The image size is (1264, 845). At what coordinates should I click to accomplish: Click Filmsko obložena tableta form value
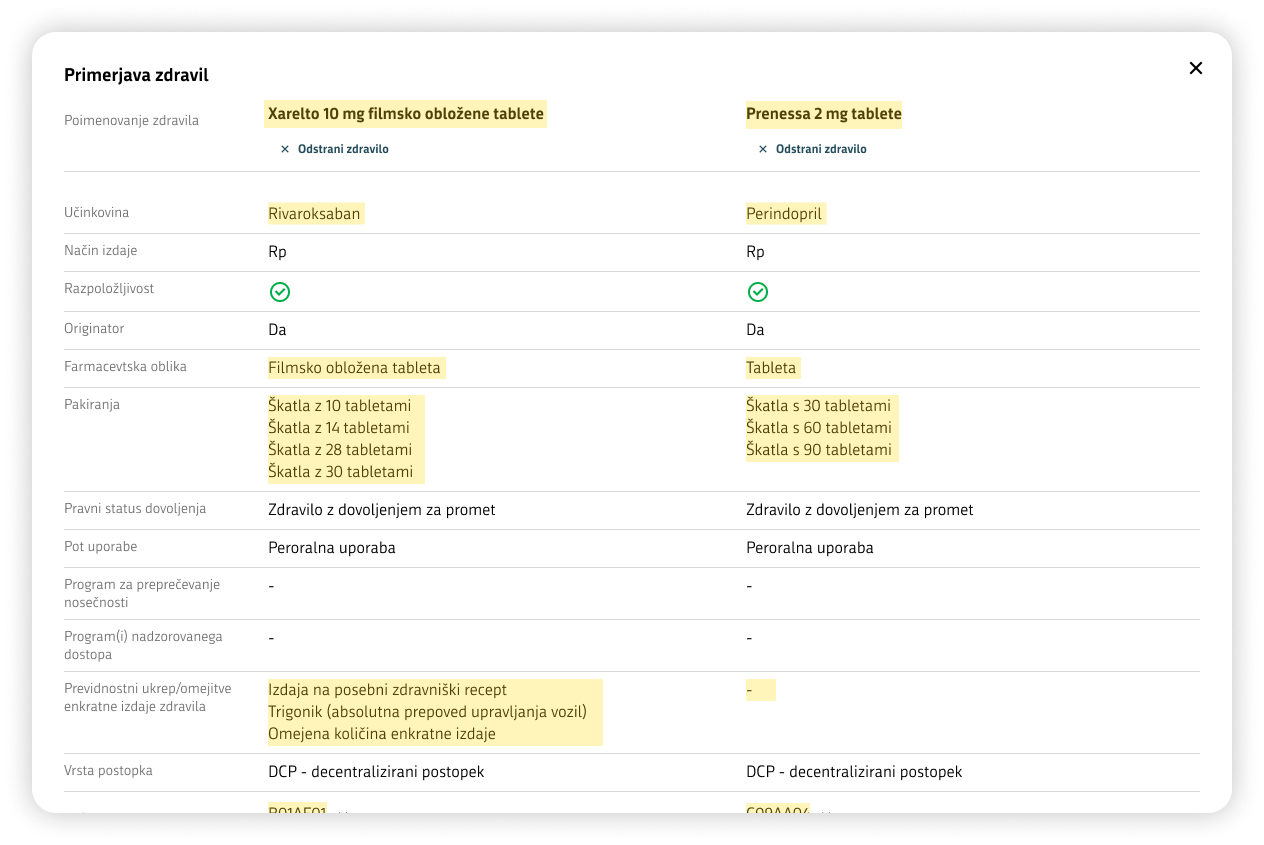pos(354,368)
